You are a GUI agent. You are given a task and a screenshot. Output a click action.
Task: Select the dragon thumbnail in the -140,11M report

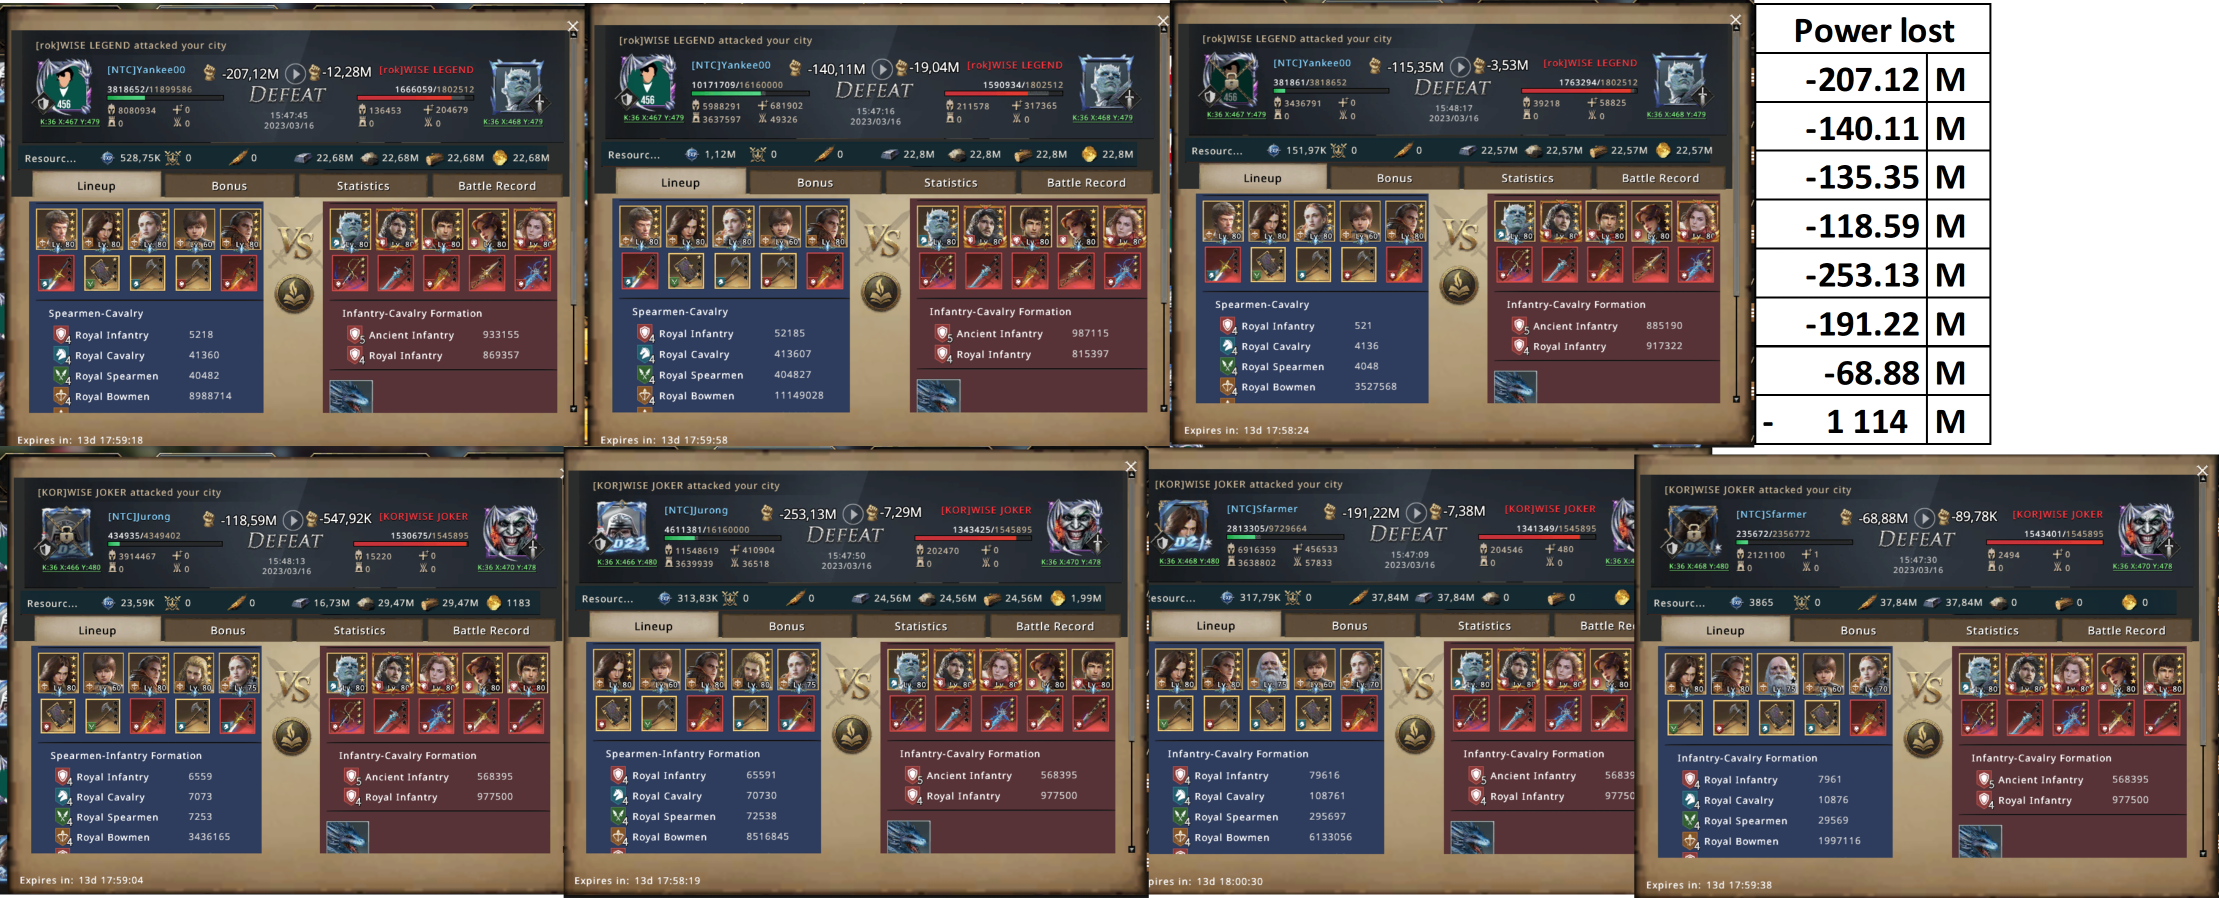pyautogui.click(x=938, y=396)
